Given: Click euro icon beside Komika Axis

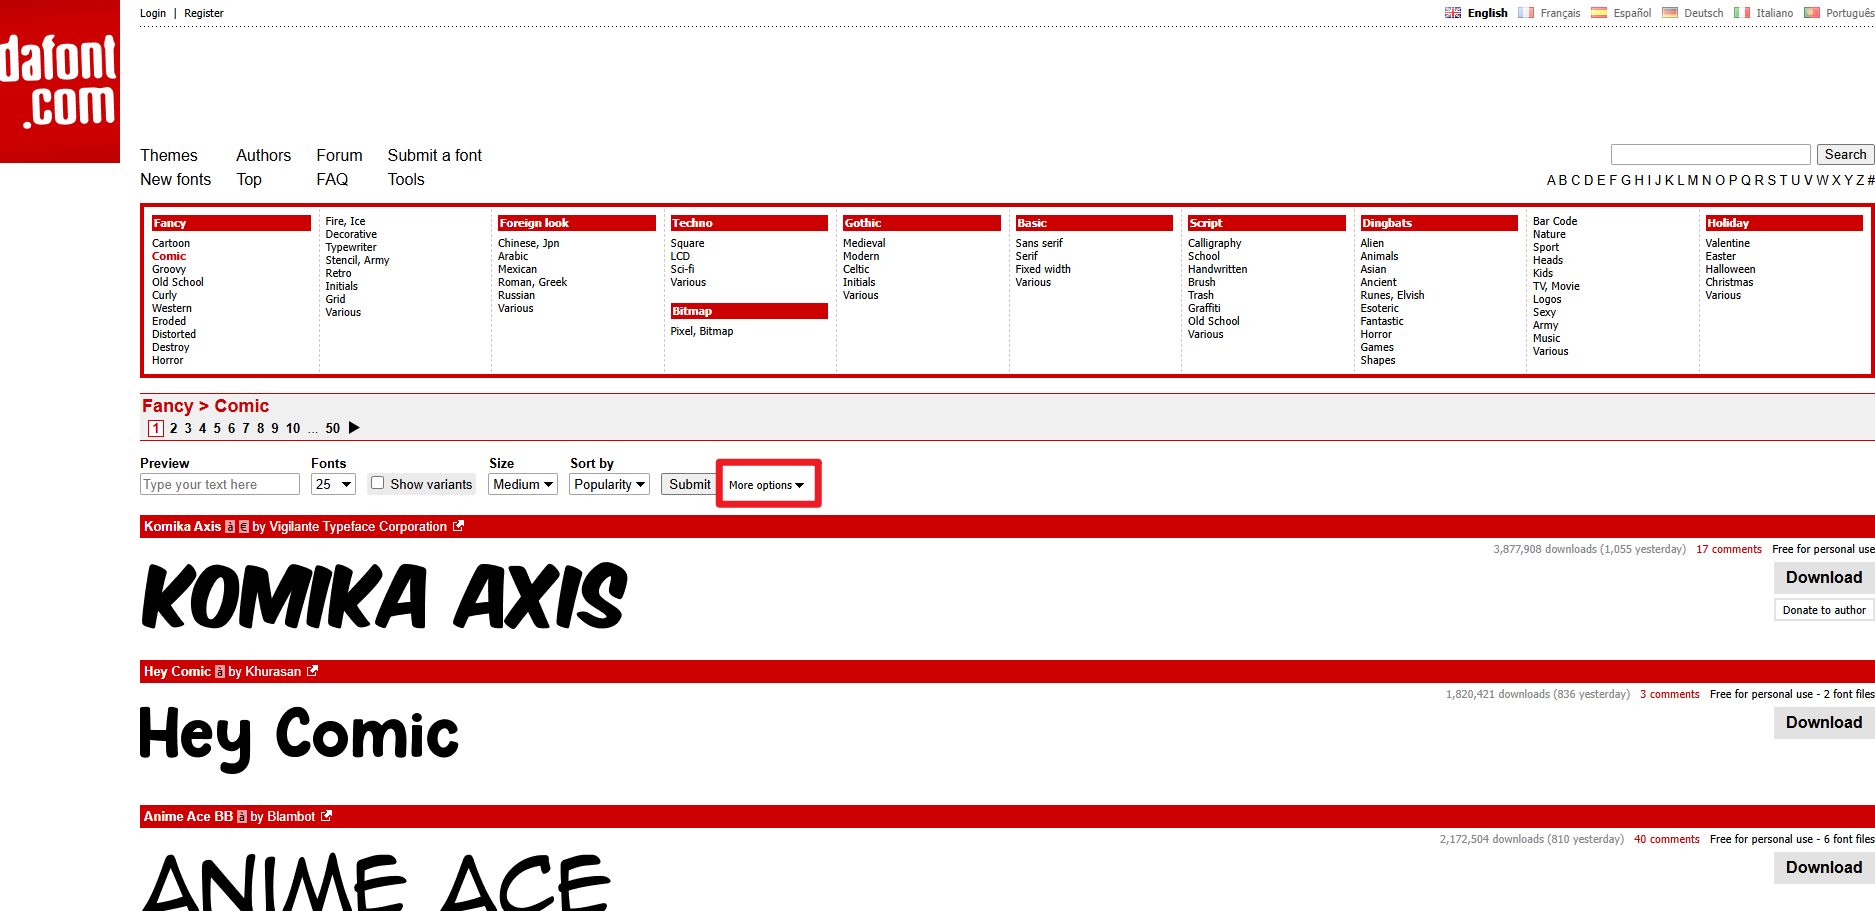Looking at the screenshot, I should [x=244, y=527].
